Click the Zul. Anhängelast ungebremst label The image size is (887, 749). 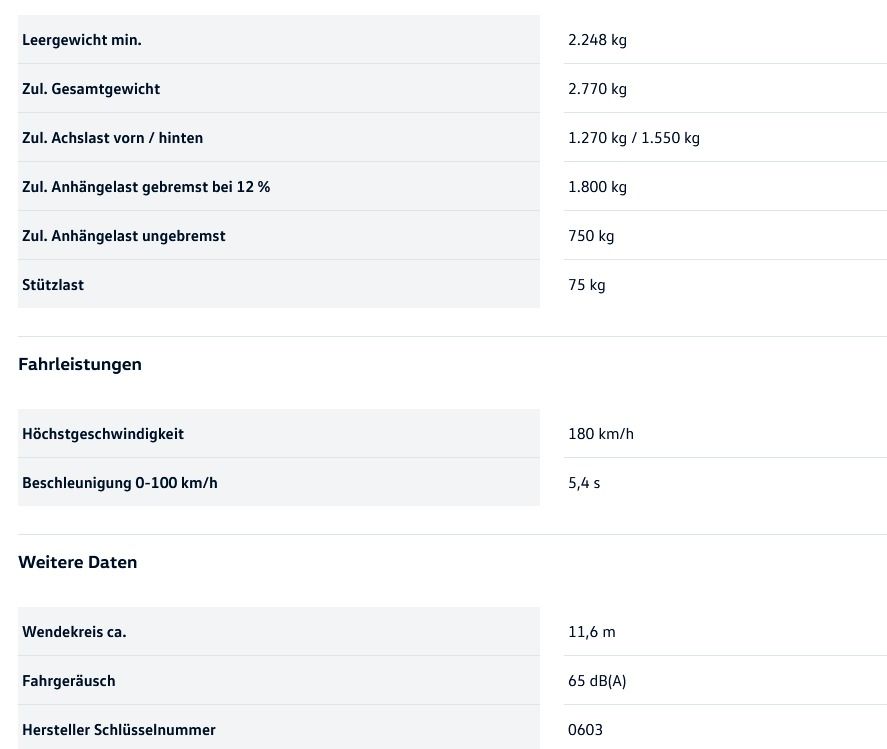[x=124, y=236]
